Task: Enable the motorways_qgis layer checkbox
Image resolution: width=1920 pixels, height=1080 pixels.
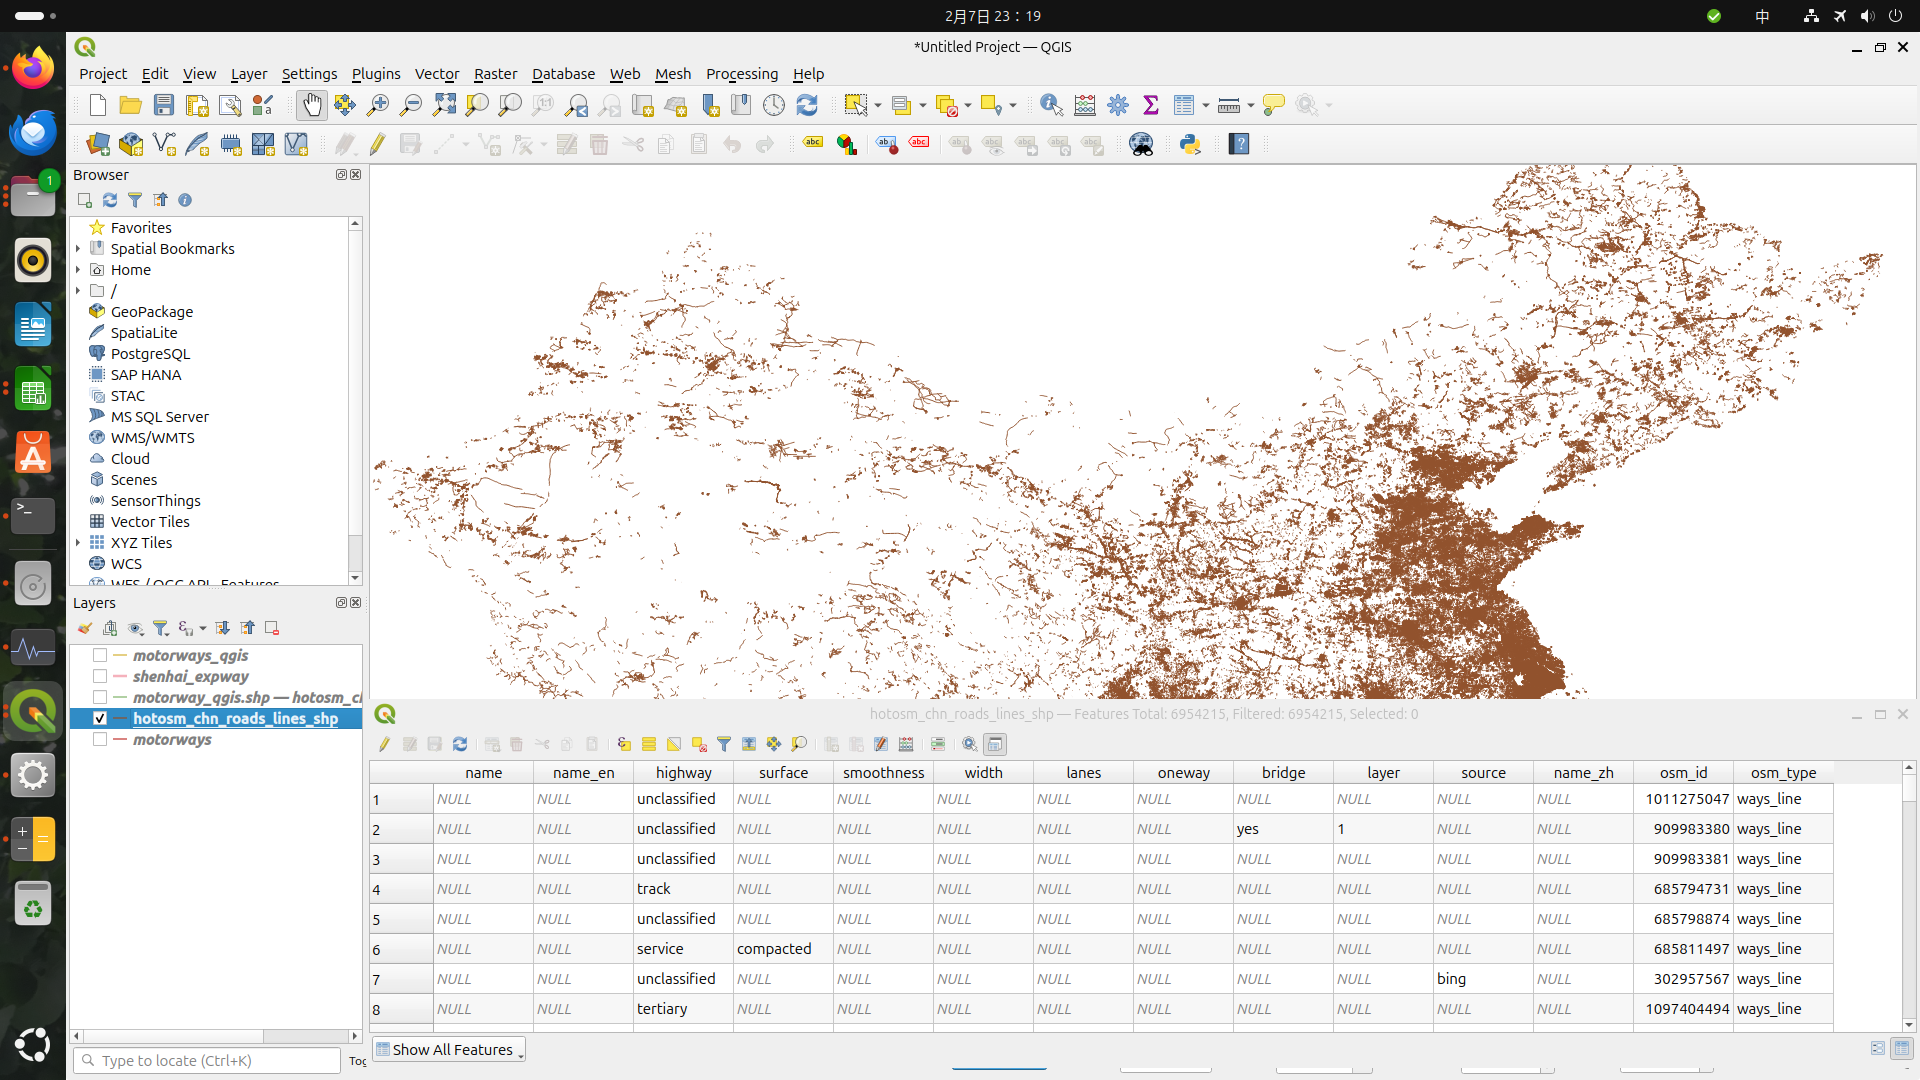Action: point(100,656)
